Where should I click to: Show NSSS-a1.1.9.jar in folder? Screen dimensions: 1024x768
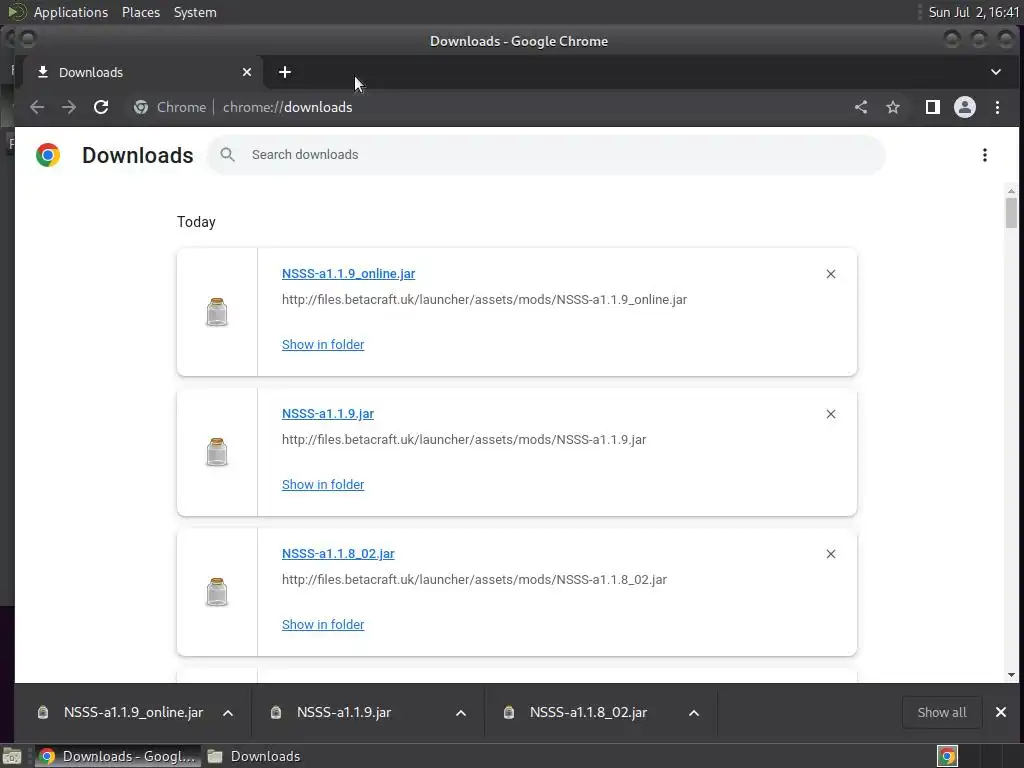(323, 485)
